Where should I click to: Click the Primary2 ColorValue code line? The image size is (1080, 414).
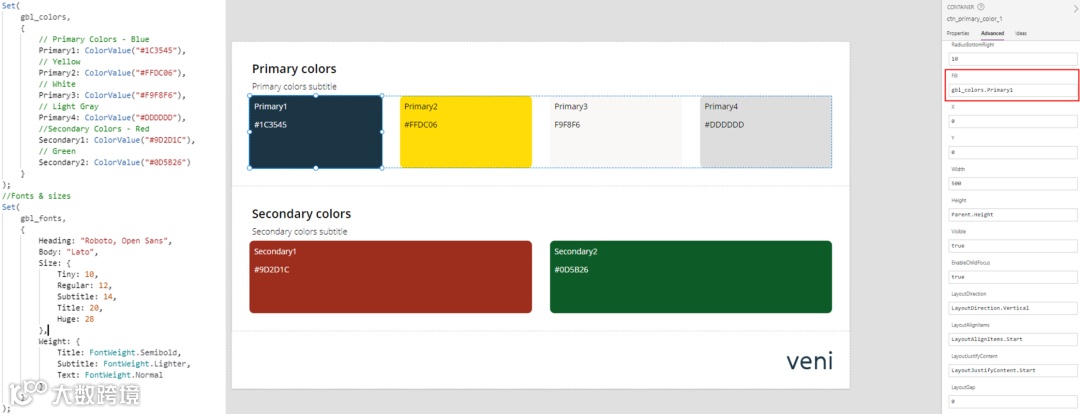(x=113, y=72)
